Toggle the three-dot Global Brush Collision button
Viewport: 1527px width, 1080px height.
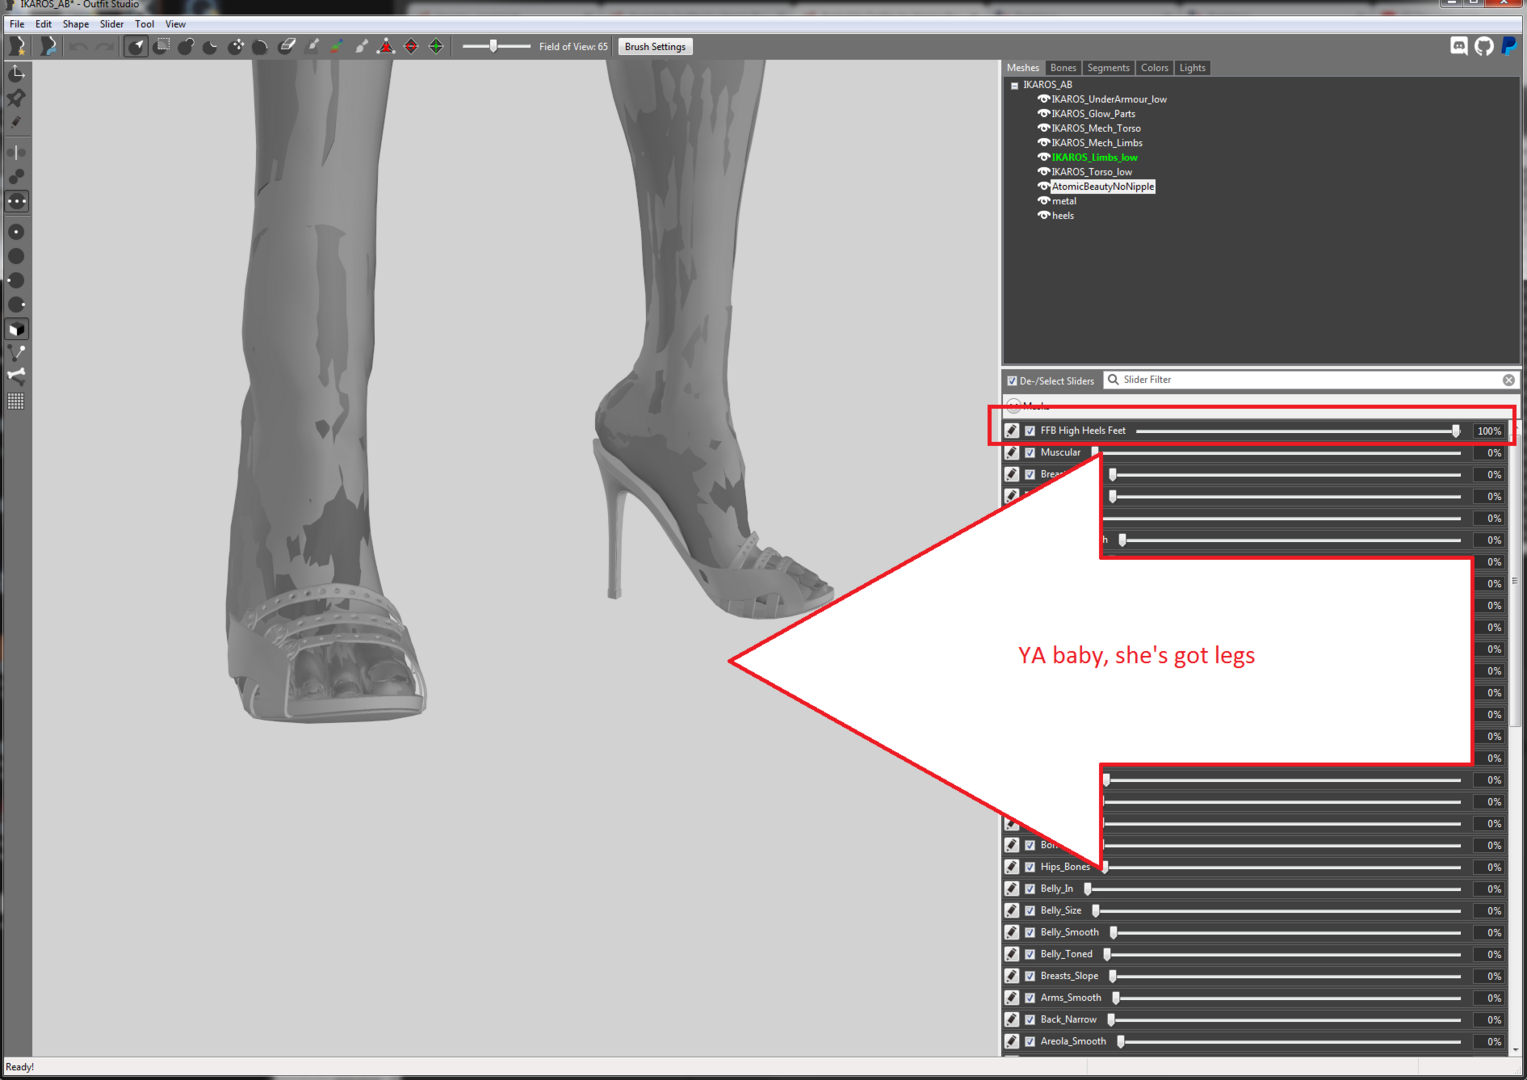(17, 201)
